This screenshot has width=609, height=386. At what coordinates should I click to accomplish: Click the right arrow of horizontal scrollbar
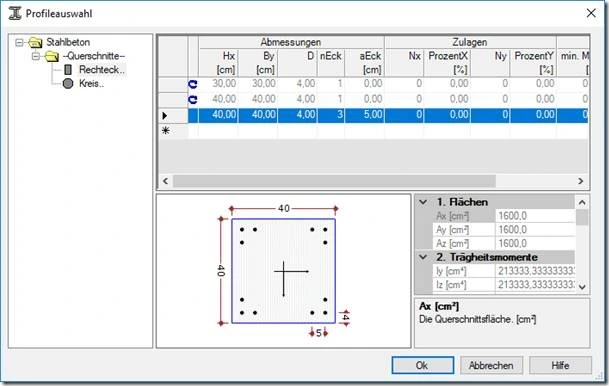[581, 181]
